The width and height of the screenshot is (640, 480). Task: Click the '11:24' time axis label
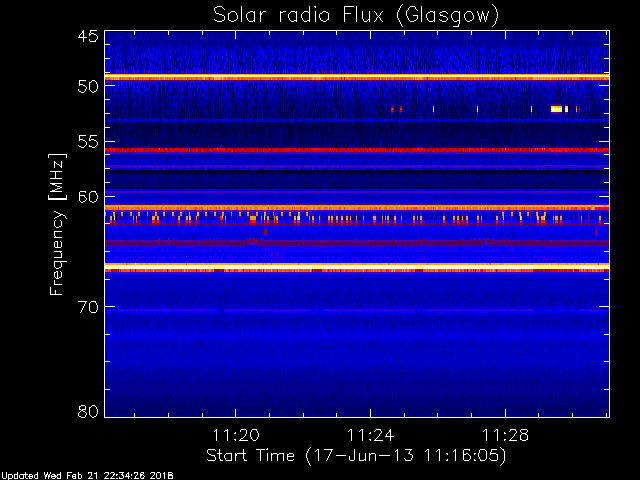point(371,436)
